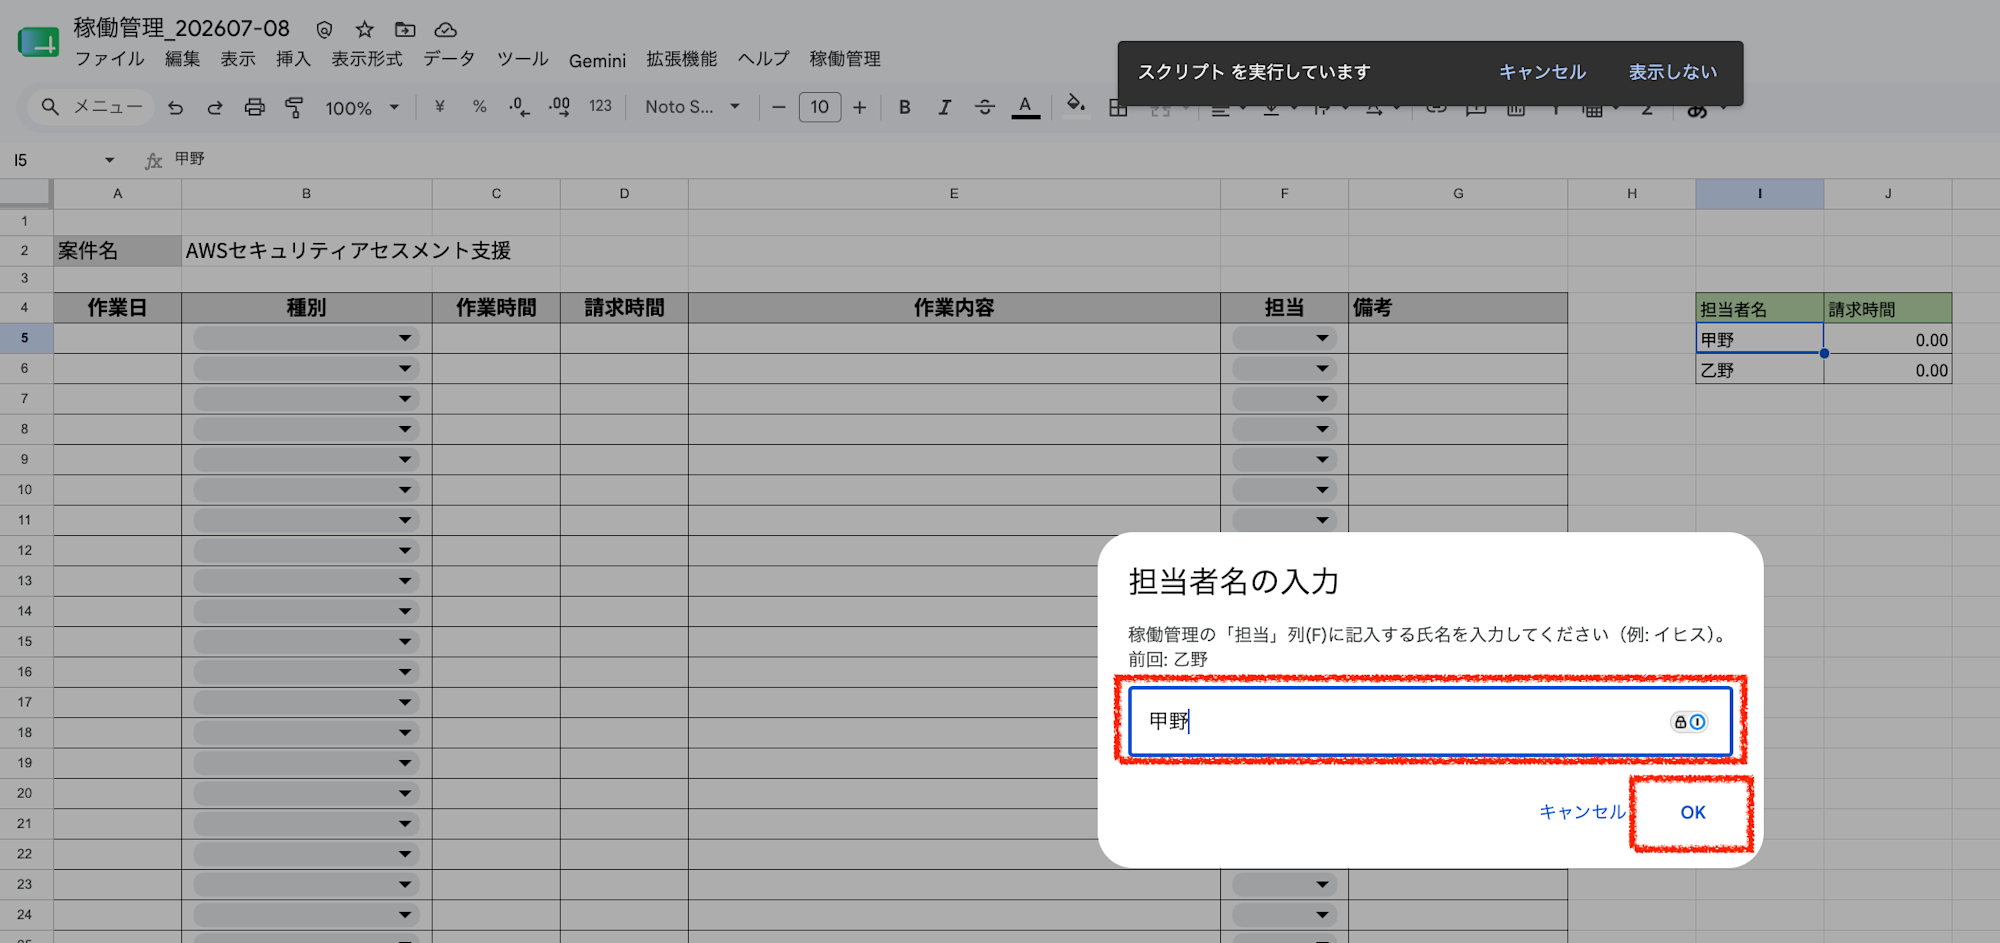Print the spreadsheet
2000x943 pixels.
(255, 107)
